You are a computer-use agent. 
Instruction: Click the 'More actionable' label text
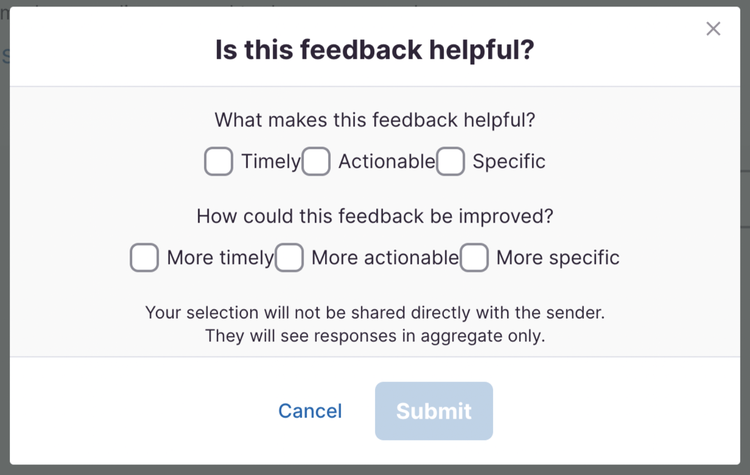click(x=384, y=257)
